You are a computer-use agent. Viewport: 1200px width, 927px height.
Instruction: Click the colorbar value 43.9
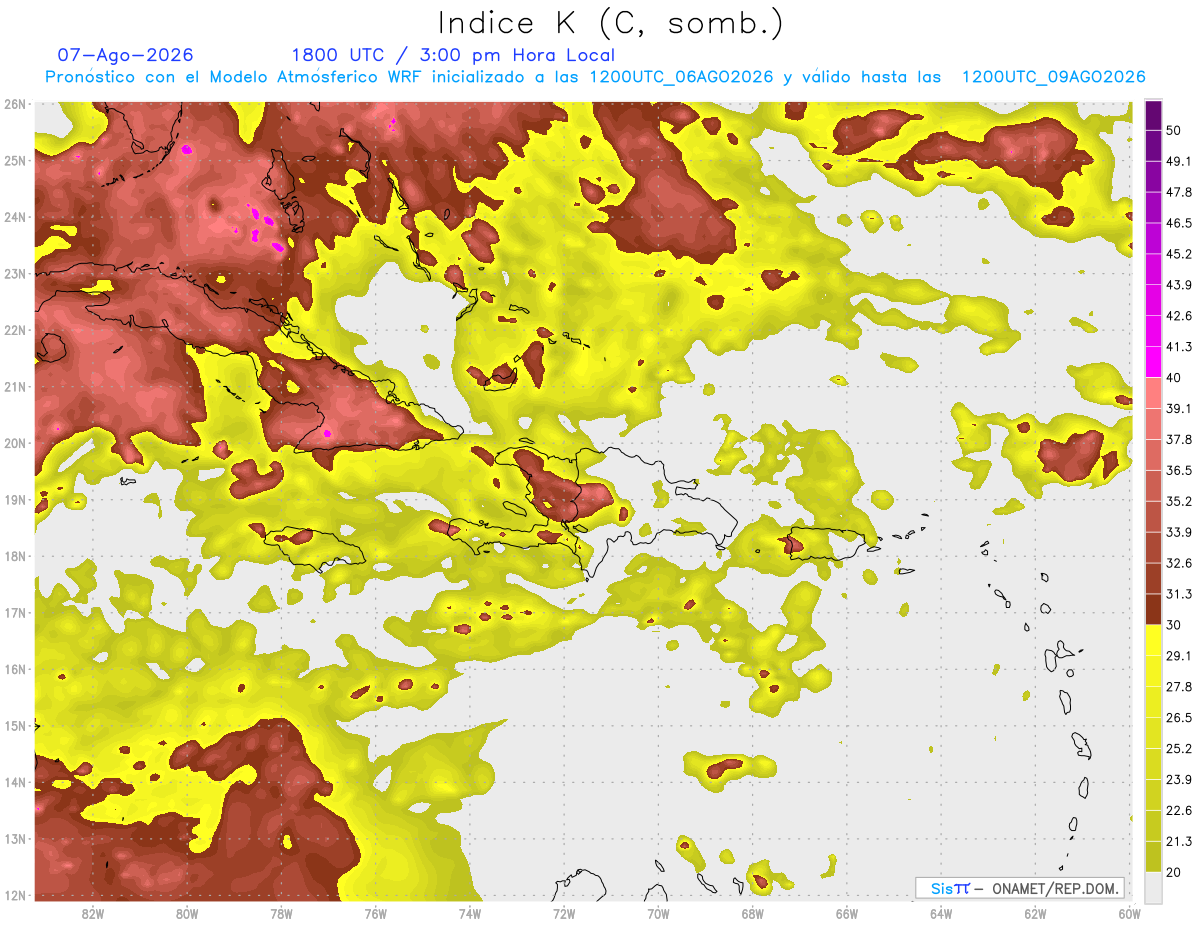coord(1179,285)
